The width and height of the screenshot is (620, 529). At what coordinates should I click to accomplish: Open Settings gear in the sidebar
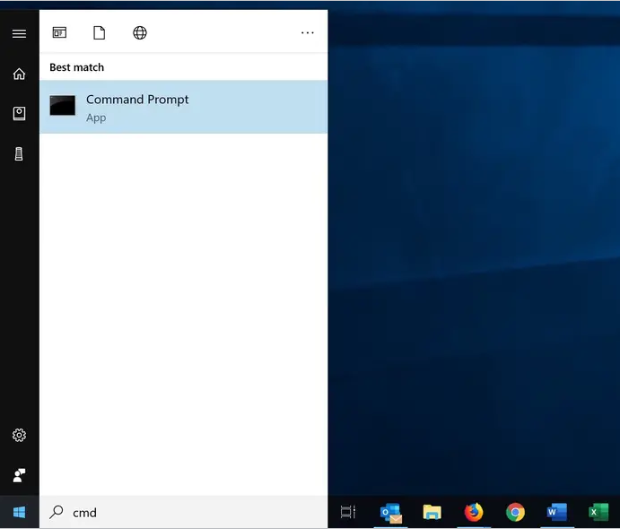coord(19,435)
